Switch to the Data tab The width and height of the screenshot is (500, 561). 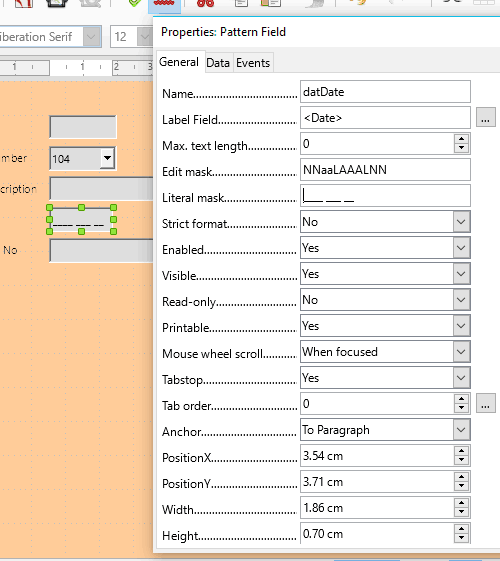point(218,63)
